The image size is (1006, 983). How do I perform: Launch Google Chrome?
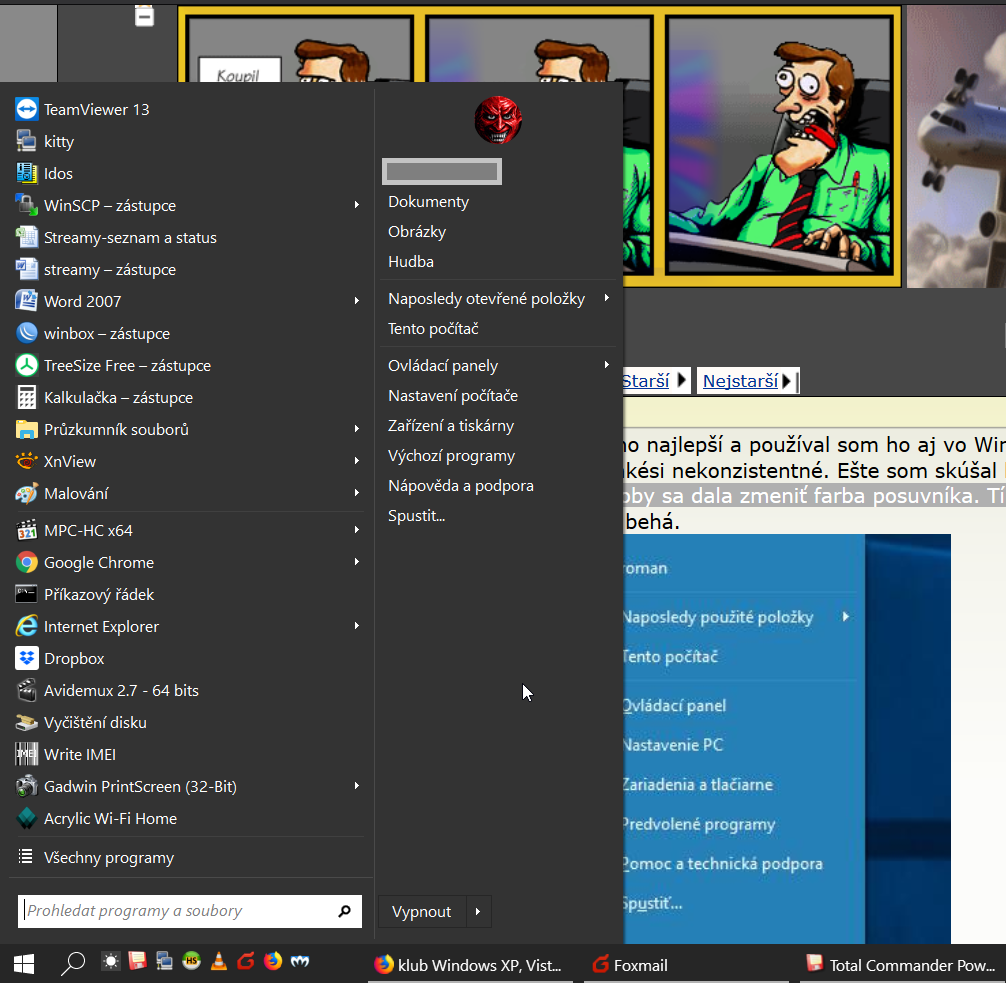click(x=188, y=563)
